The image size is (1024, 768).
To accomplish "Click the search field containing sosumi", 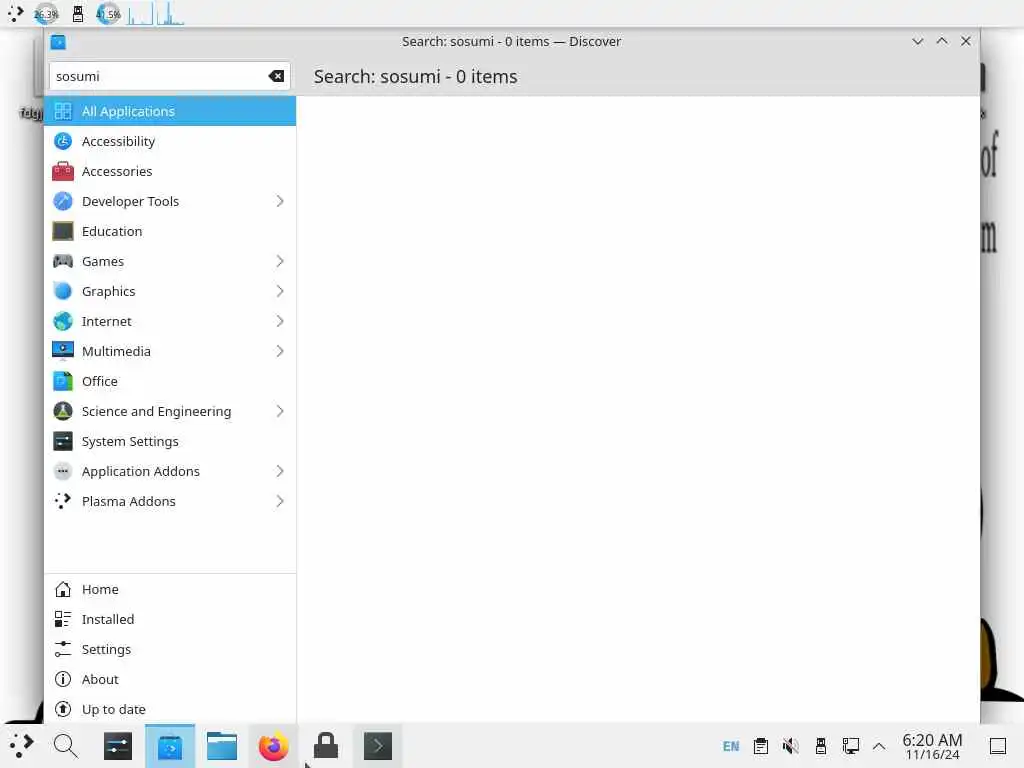I will click(x=170, y=76).
